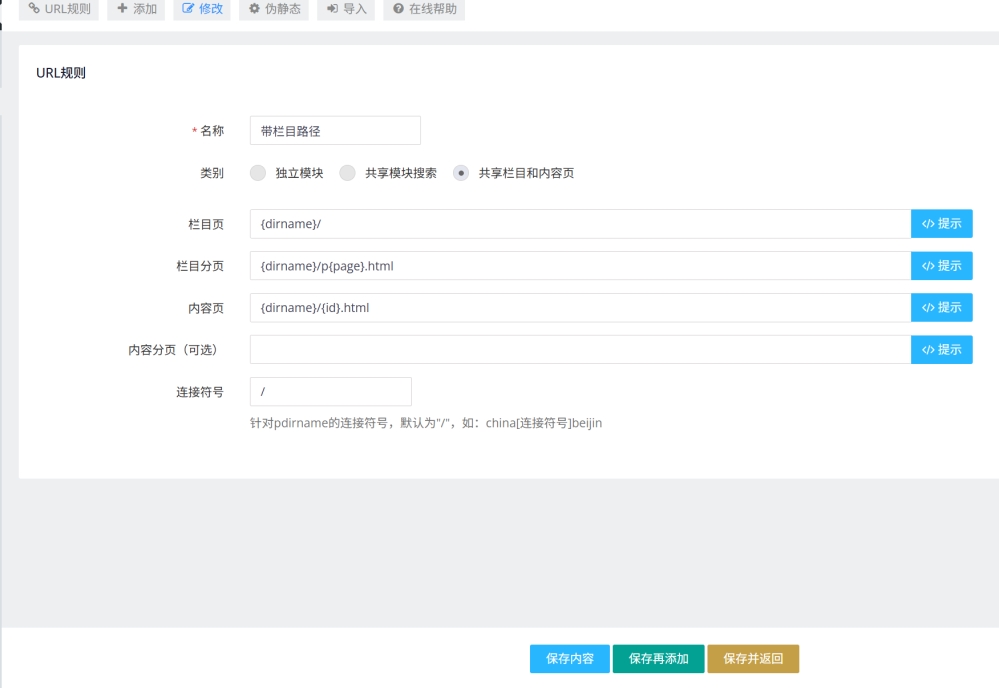
Task: Click the 栏目分页 URL input field
Action: 580,266
